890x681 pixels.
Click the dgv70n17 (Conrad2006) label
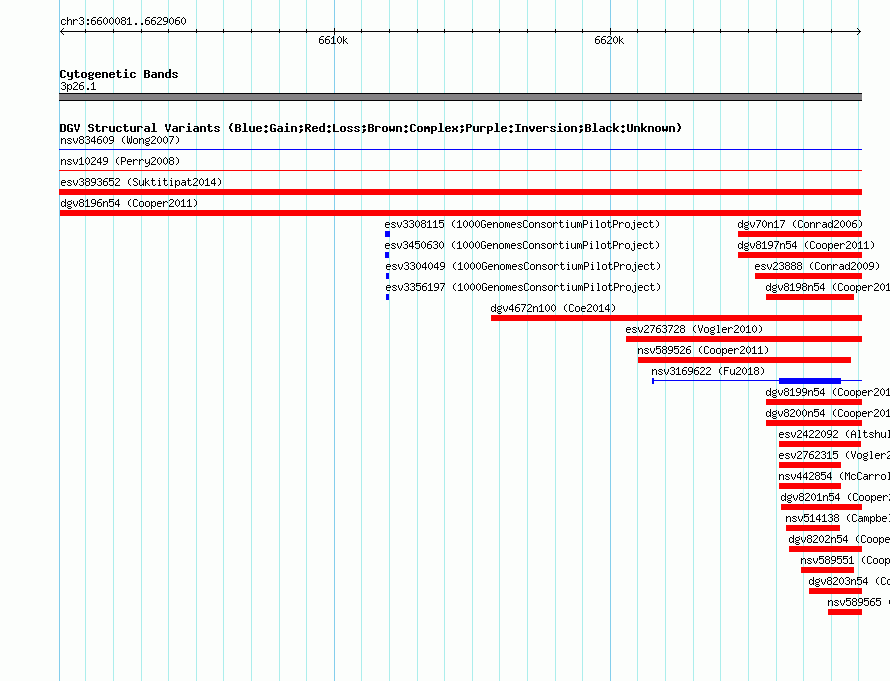[800, 224]
